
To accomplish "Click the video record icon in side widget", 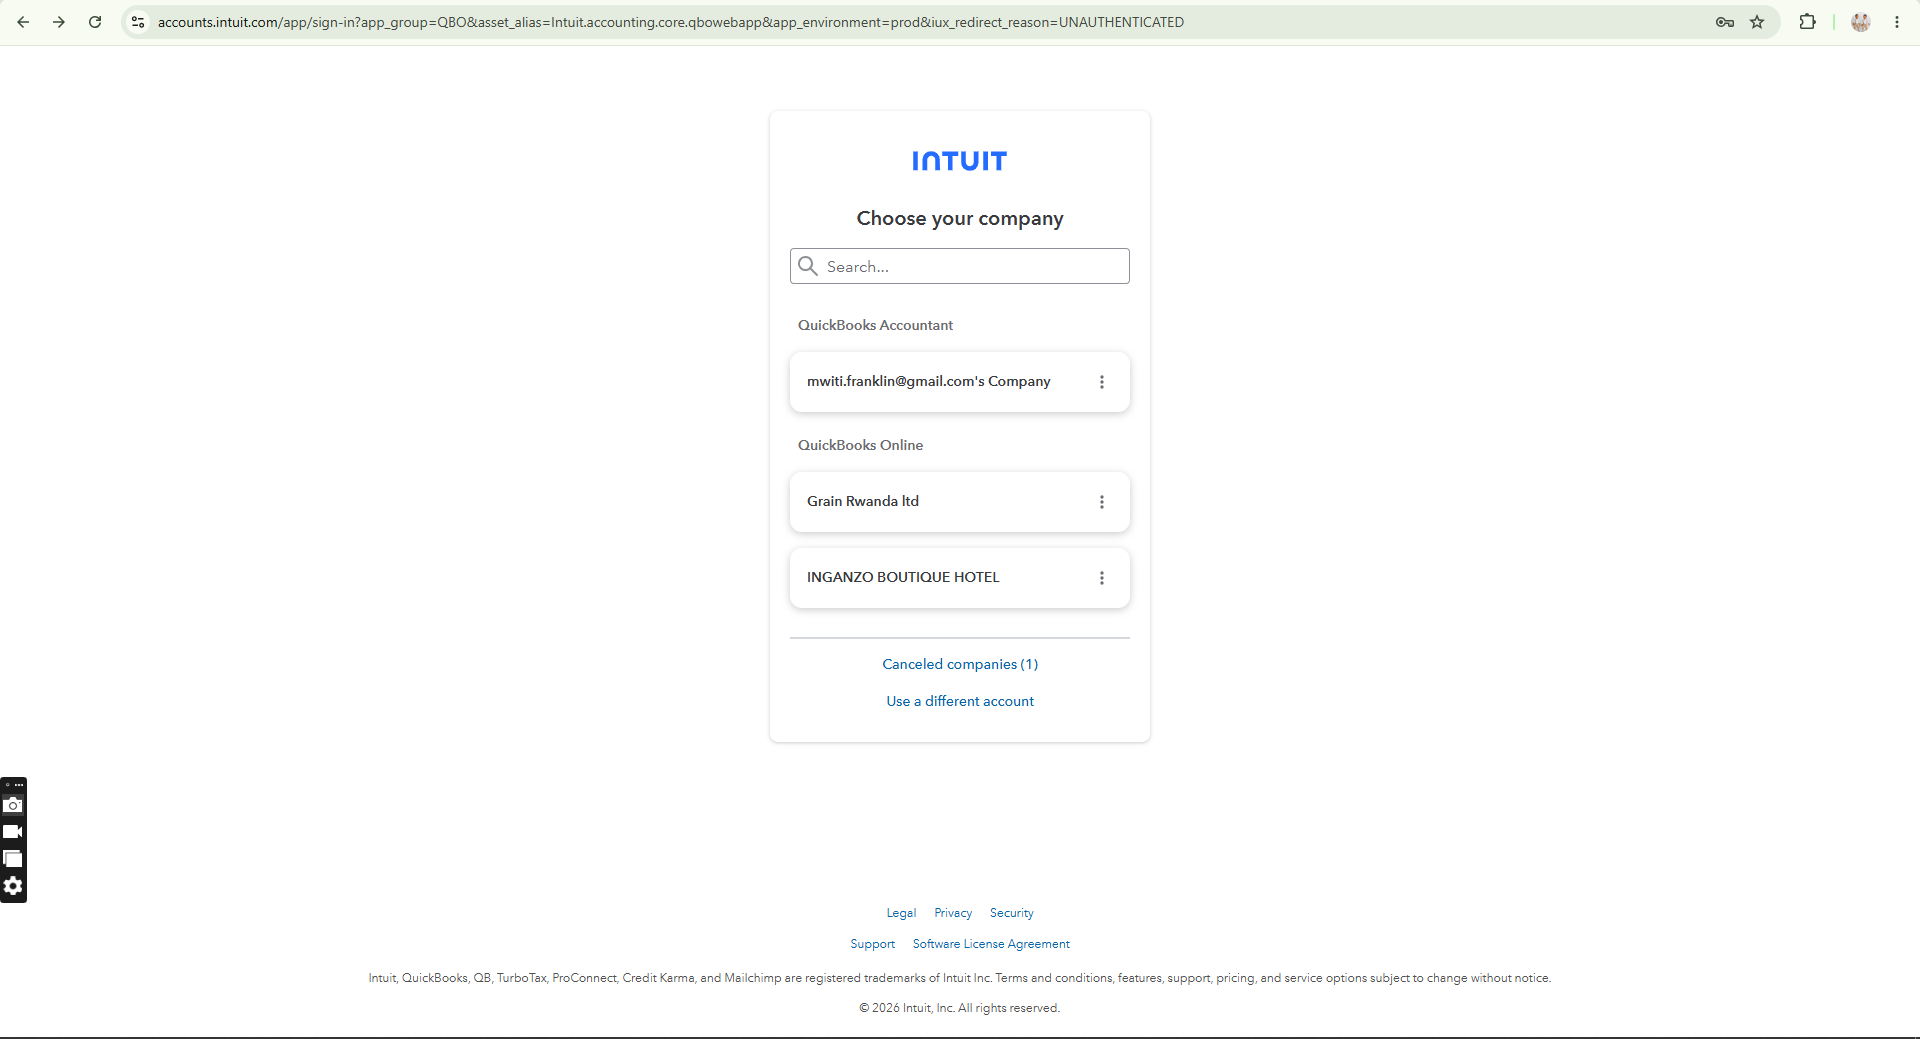I will (x=13, y=832).
